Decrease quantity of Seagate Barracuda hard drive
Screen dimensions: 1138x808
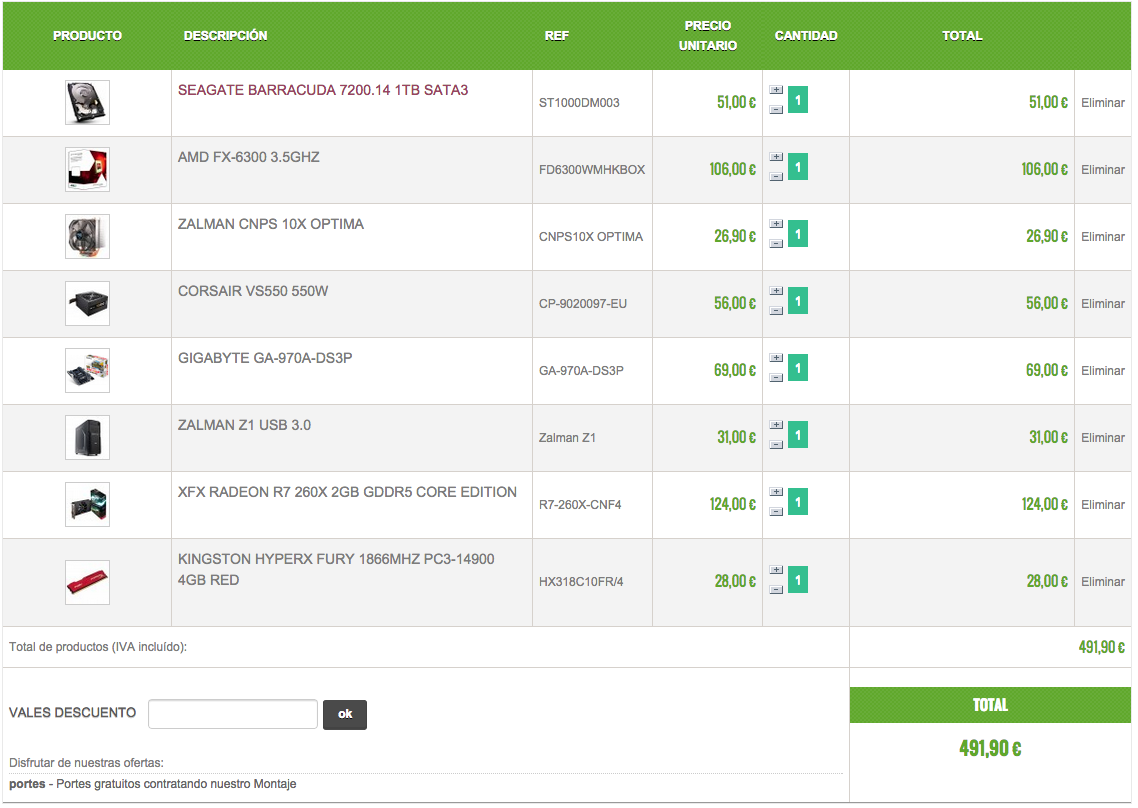click(776, 110)
